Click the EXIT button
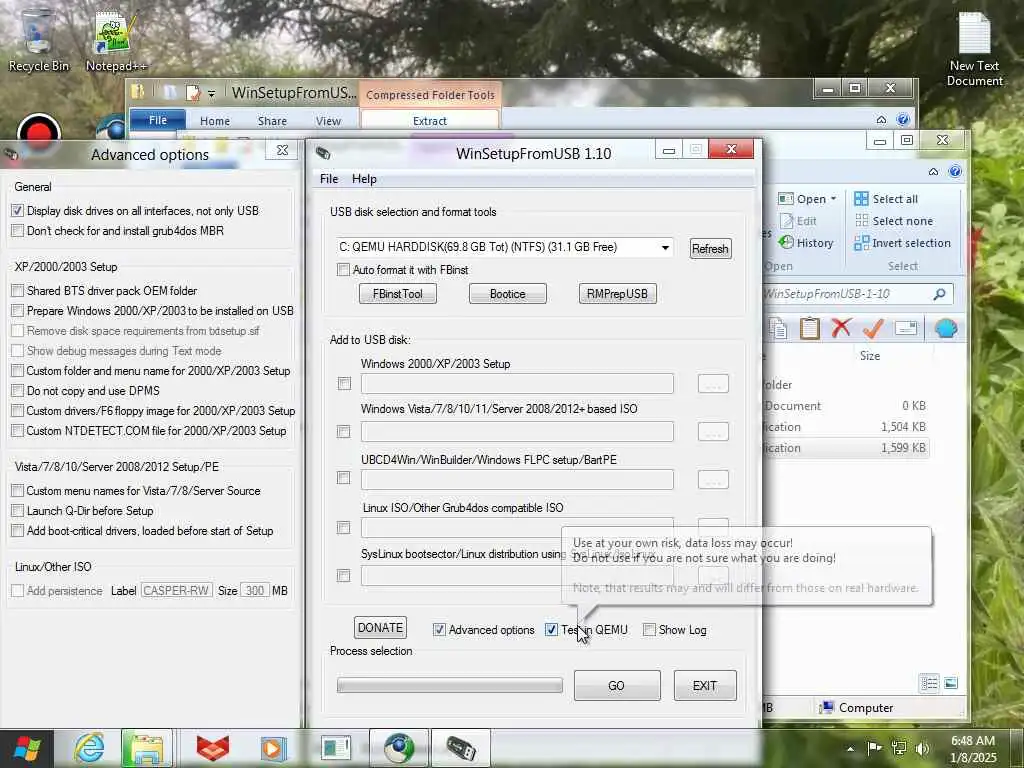This screenshot has height=768, width=1024. click(x=705, y=686)
